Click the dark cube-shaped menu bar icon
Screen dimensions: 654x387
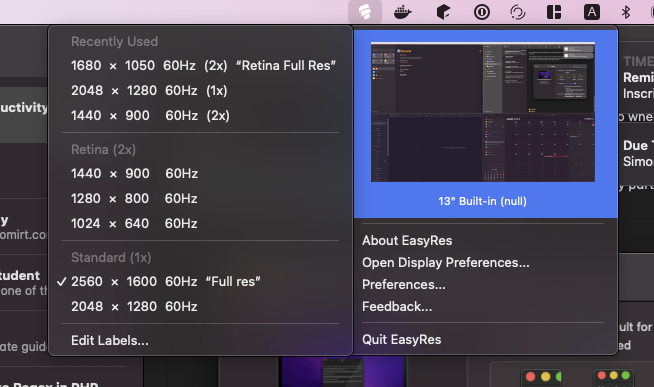pos(443,12)
